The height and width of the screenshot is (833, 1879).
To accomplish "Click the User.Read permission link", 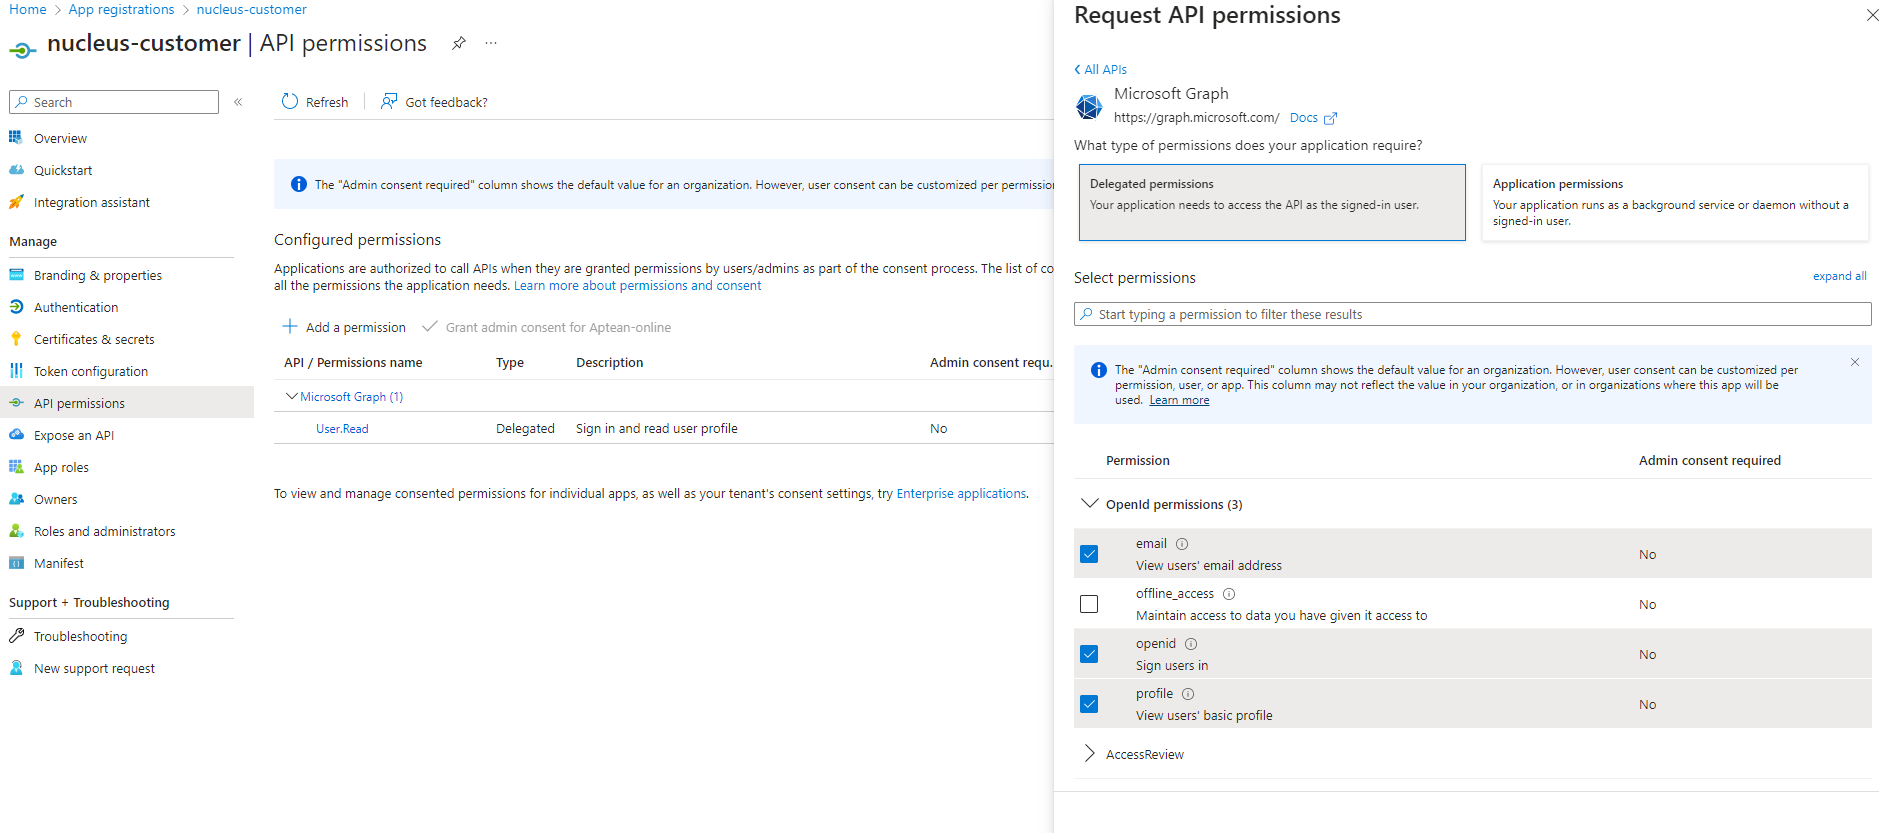I will pyautogui.click(x=342, y=428).
